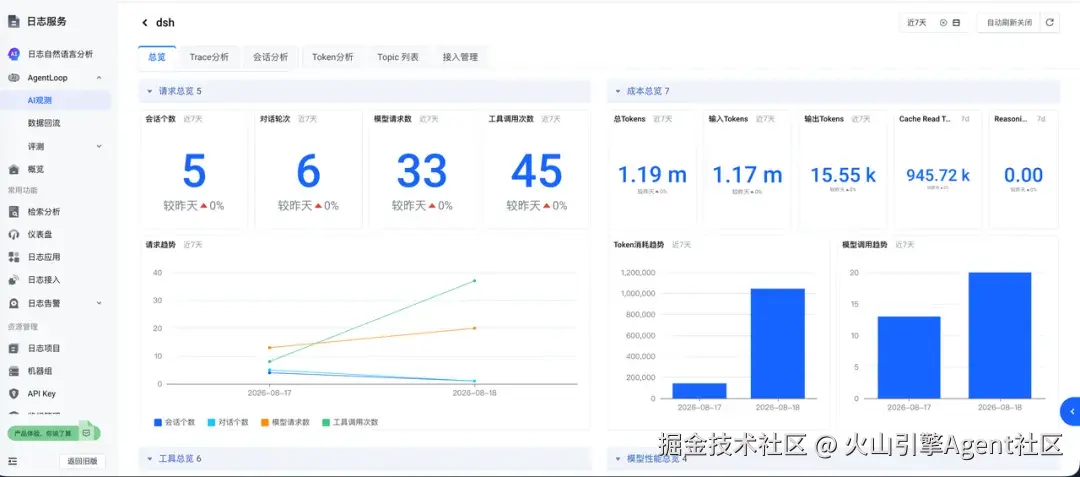The height and width of the screenshot is (477, 1080).
Task: Click the Reasoning value 0.00
Action: click(x=1023, y=175)
